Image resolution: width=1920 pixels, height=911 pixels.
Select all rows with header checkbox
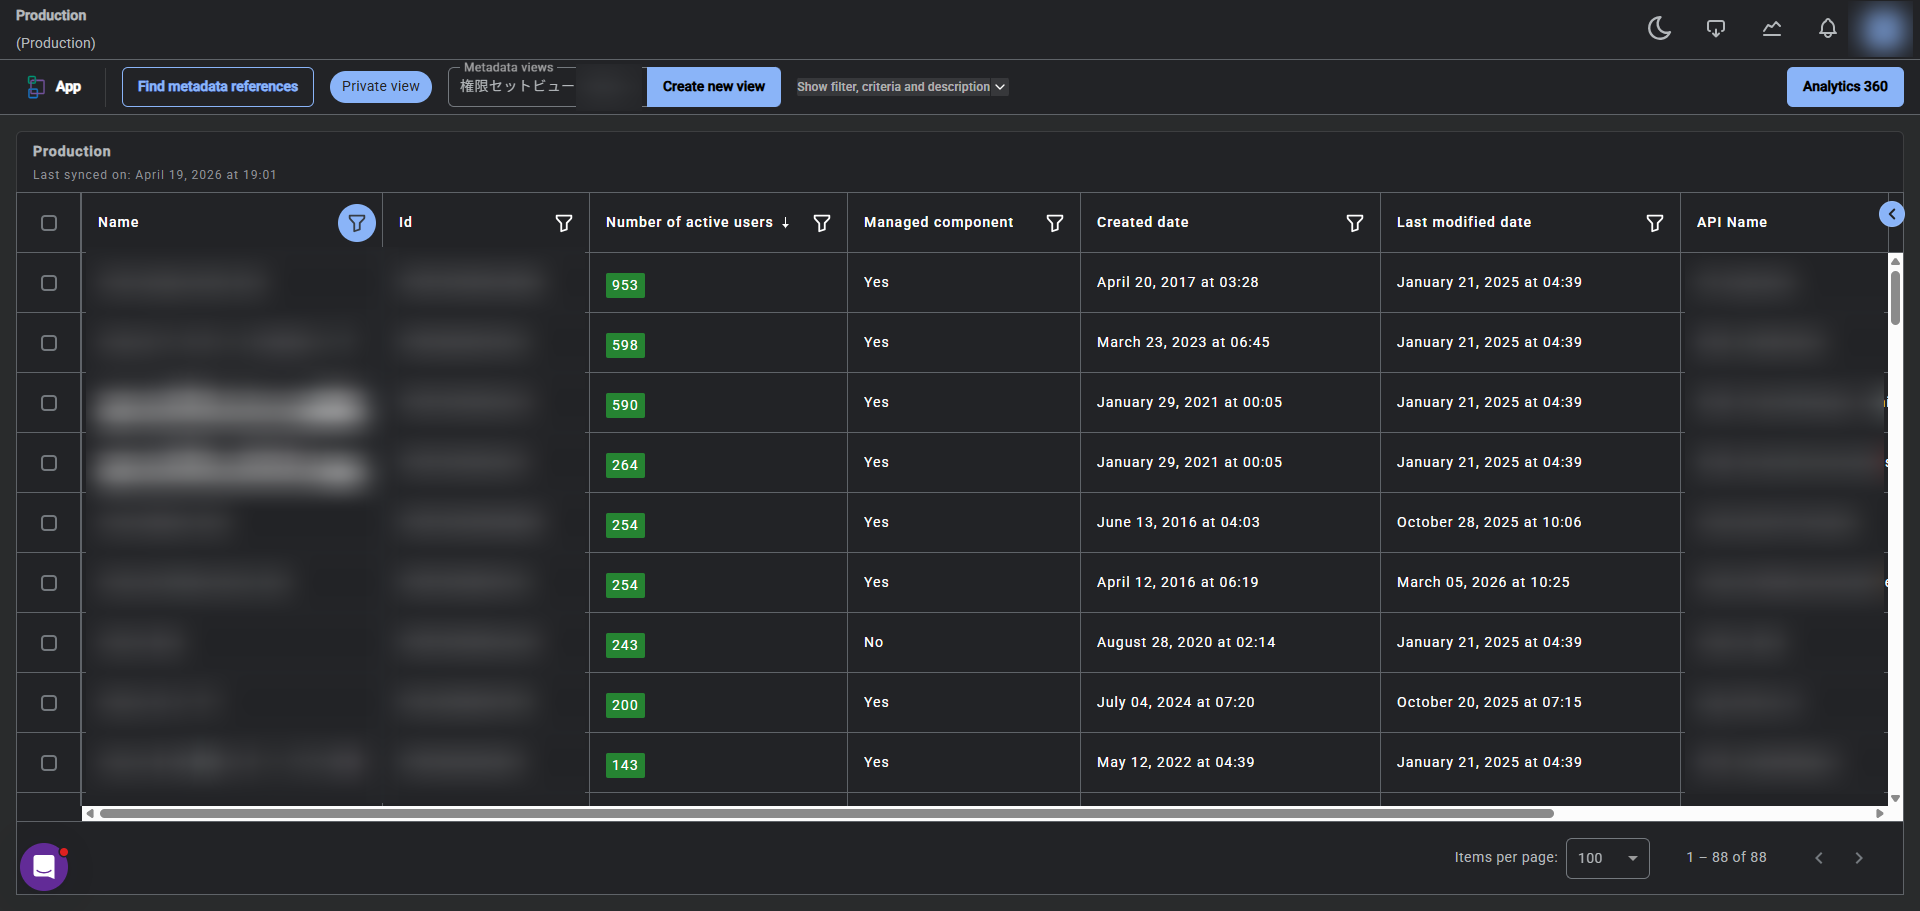click(49, 223)
